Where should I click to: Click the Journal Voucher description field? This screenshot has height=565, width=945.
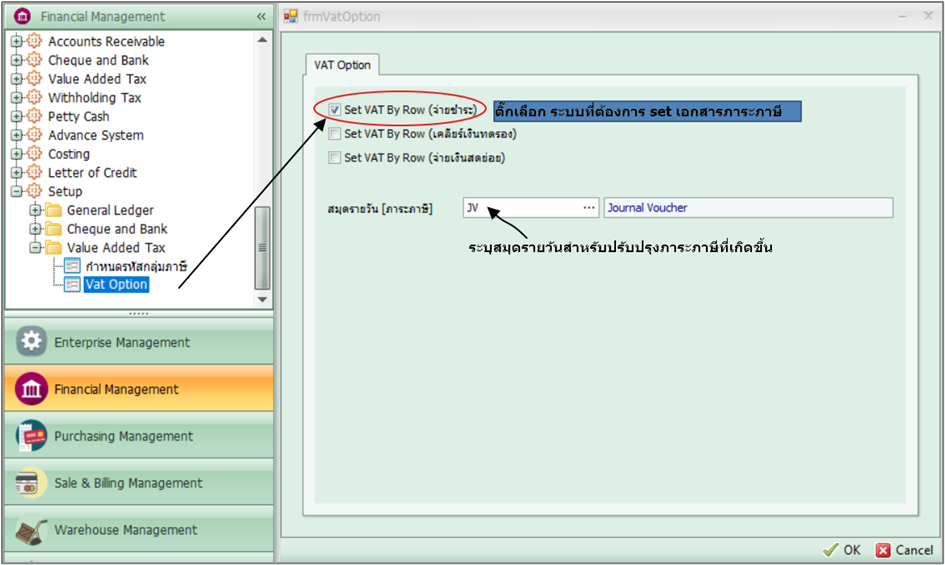coord(747,208)
